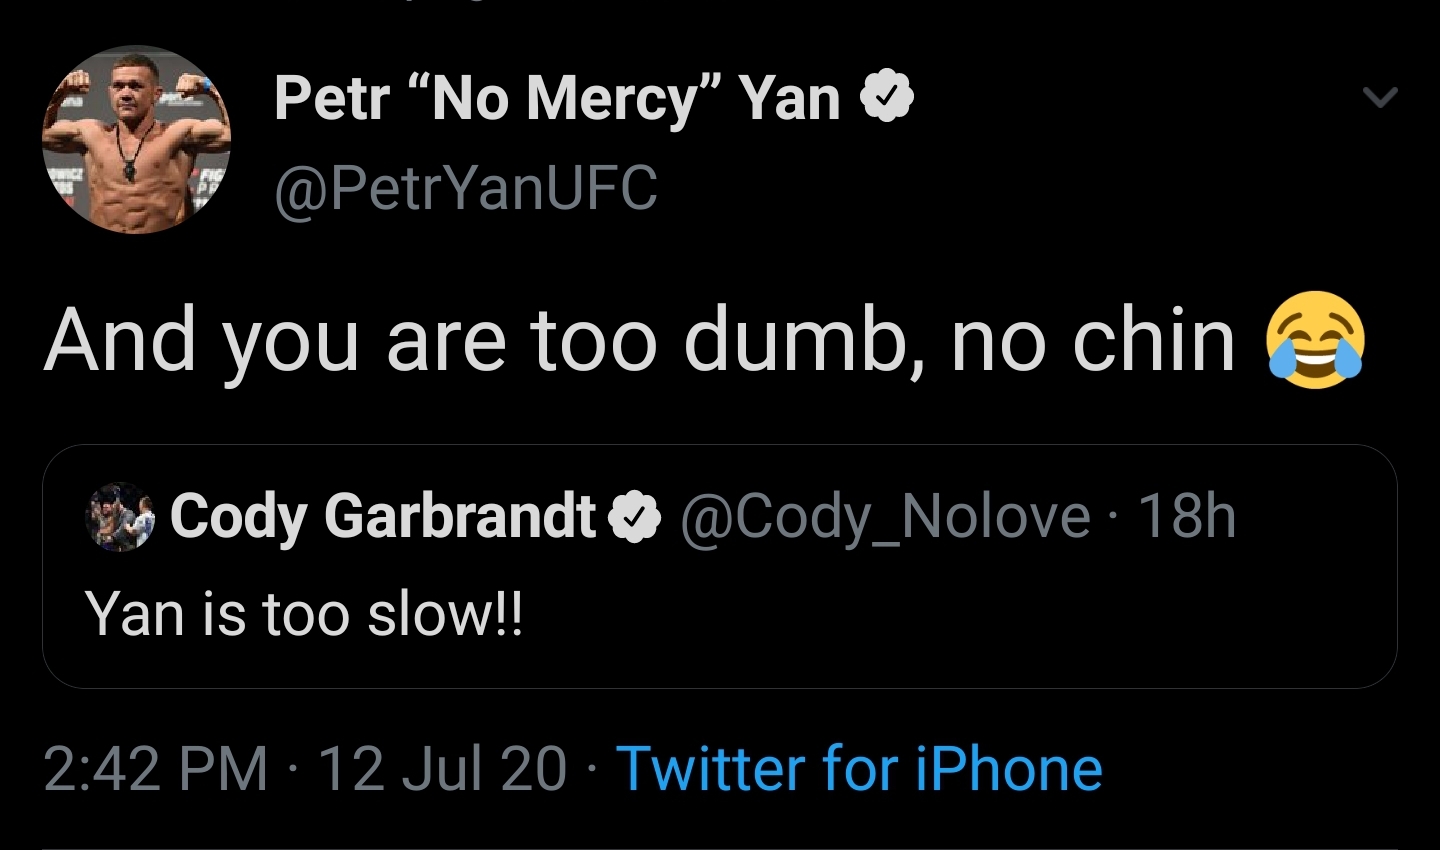Click the quoted text "Yan is too slow!!"
Viewport: 1440px width, 850px height.
tap(304, 614)
